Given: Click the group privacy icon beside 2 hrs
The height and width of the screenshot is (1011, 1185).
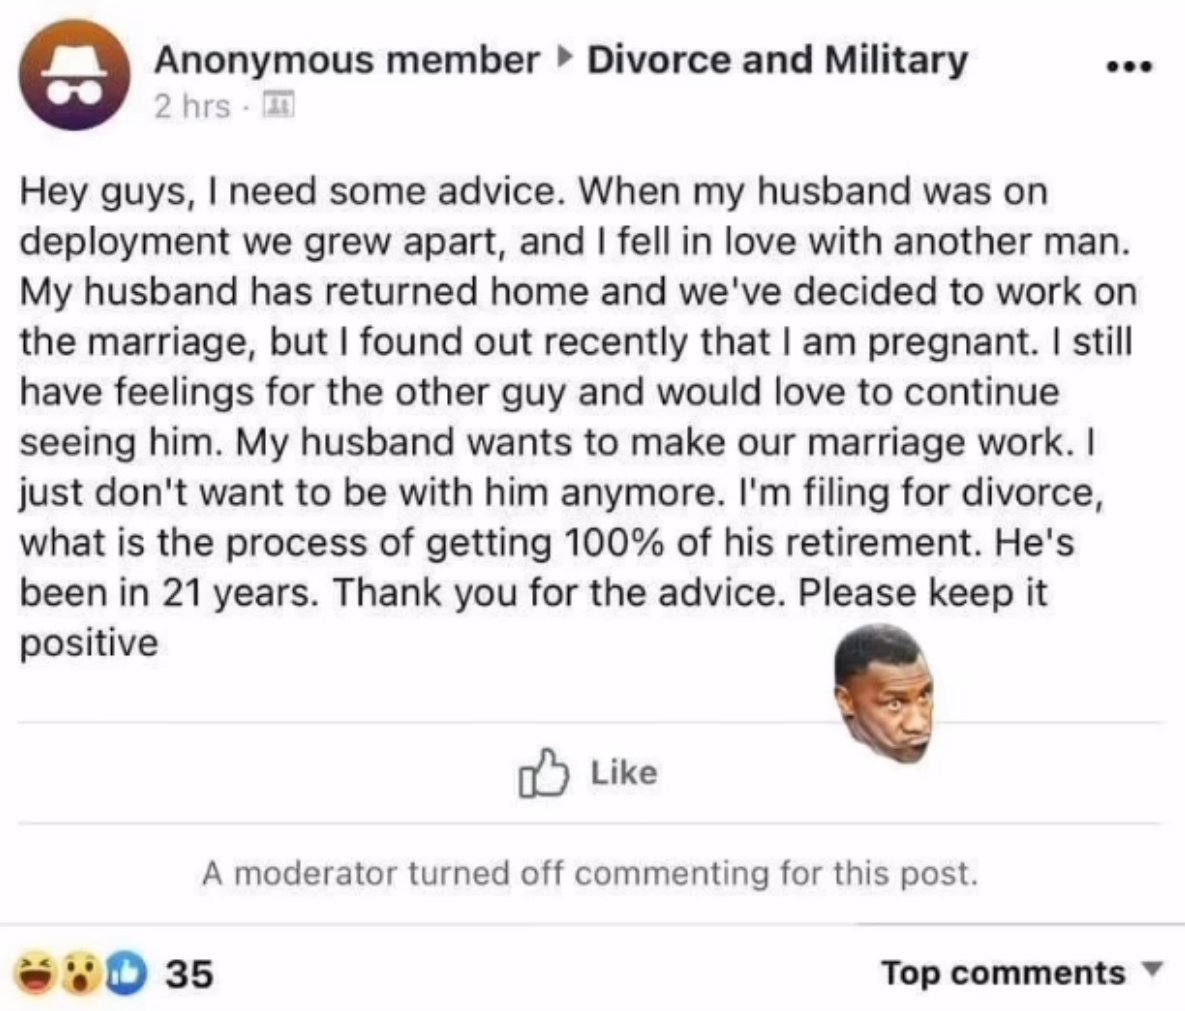Looking at the screenshot, I should [x=277, y=105].
